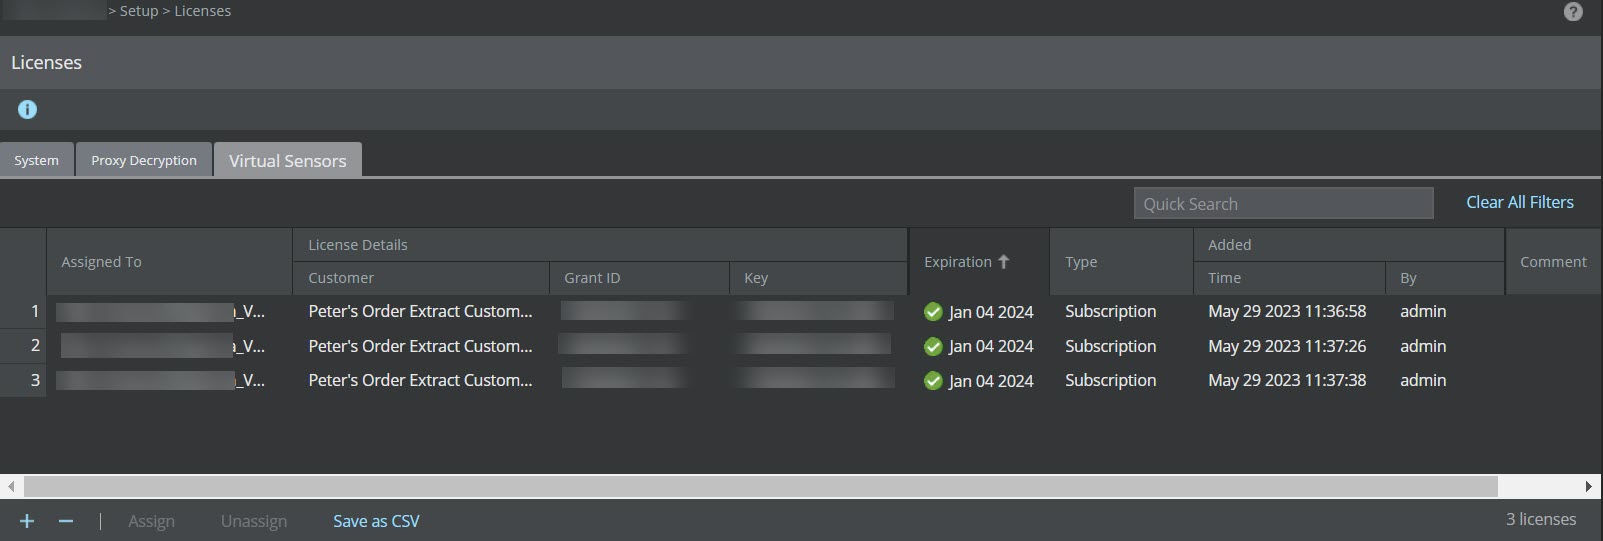Screen dimensions: 1603x541
Task: Click the Comment column header
Action: [1553, 261]
